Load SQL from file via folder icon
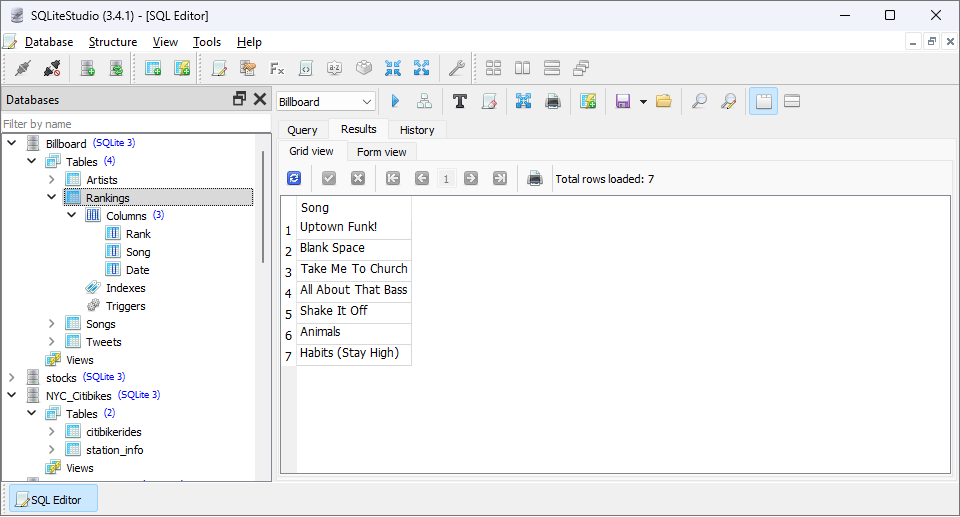Image resolution: width=960 pixels, height=517 pixels. pyautogui.click(x=664, y=101)
